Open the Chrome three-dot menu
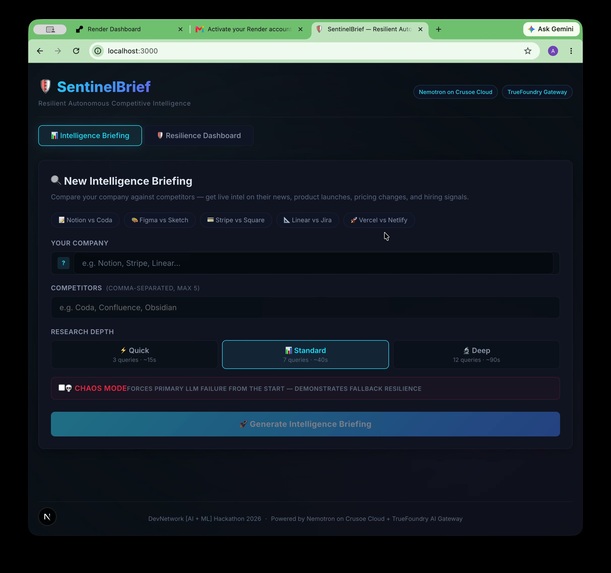This screenshot has height=573, width=611. 571,51
